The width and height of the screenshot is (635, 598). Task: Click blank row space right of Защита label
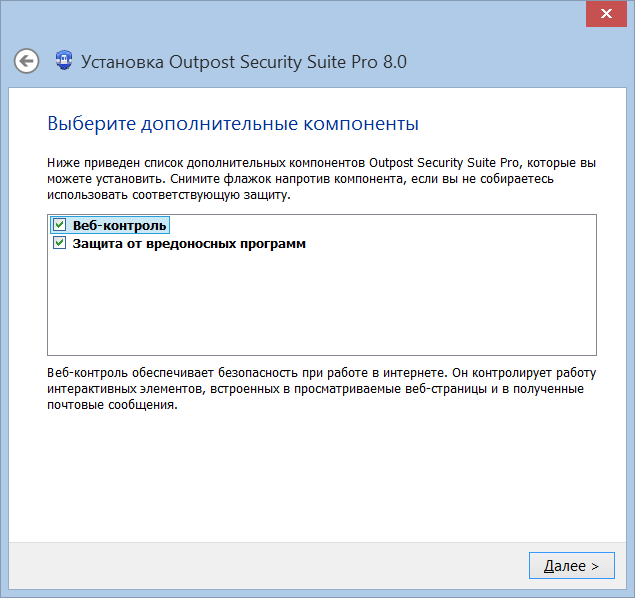(450, 243)
